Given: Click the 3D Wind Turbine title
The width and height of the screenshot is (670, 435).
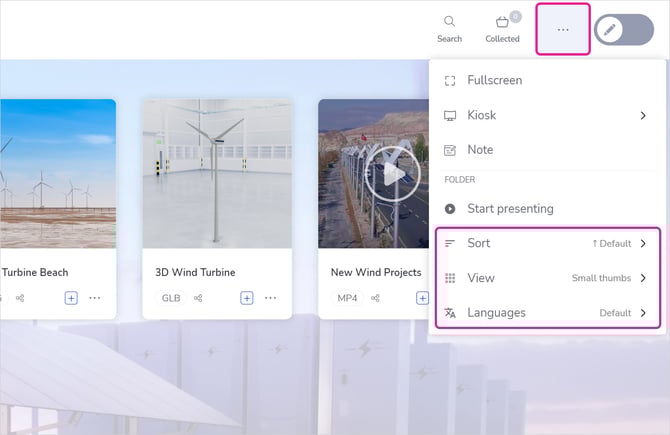Looking at the screenshot, I should (x=195, y=272).
